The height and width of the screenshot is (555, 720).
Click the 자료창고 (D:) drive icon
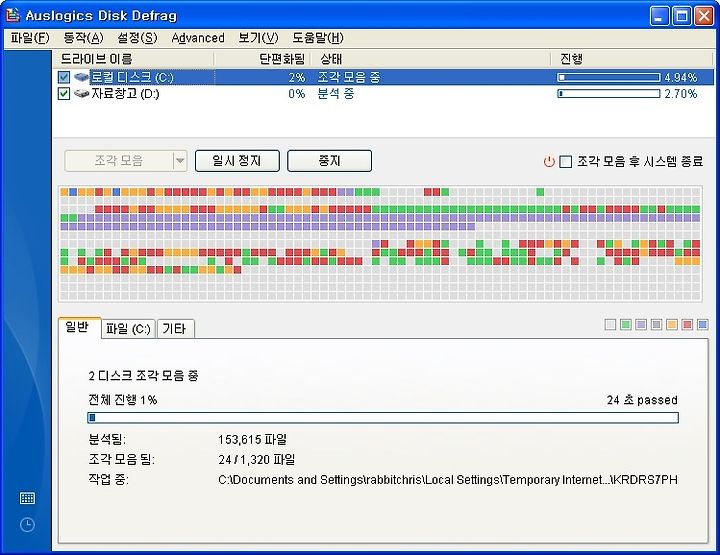coord(81,94)
